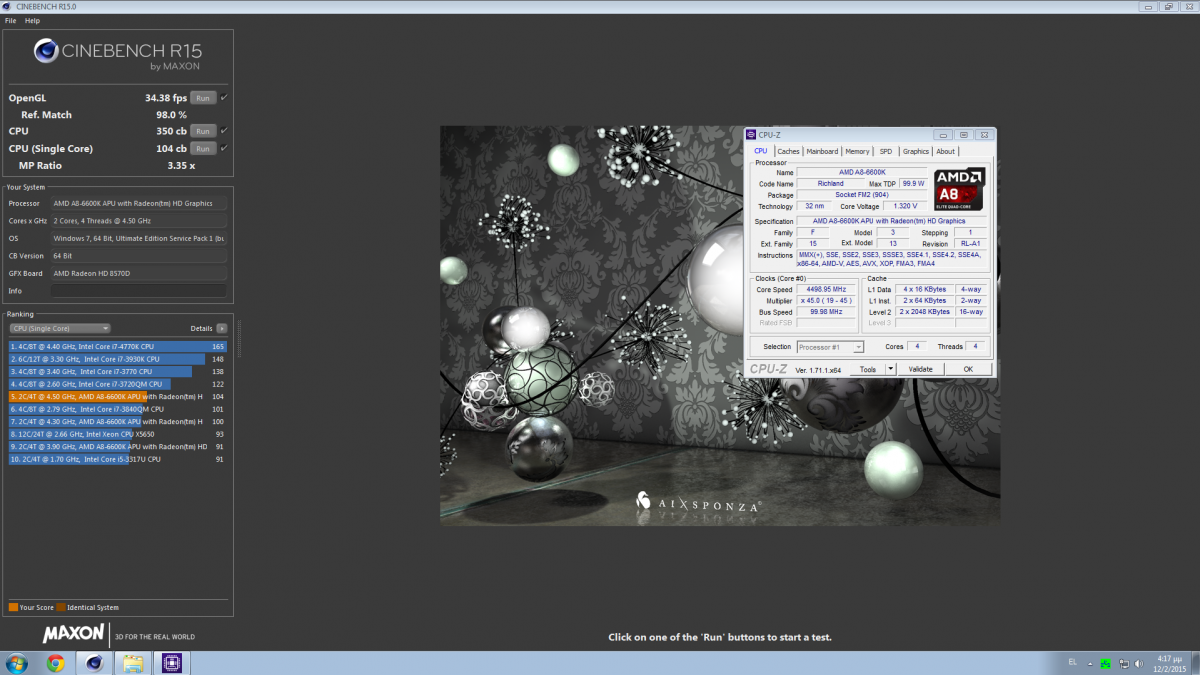Click the Processor name field in Cinebench
The width and height of the screenshot is (1200, 675).
point(139,203)
